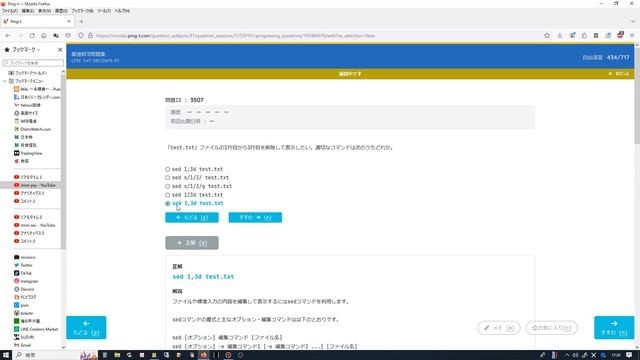
Task: Click the すすむ button under the options
Action: click(x=255, y=218)
